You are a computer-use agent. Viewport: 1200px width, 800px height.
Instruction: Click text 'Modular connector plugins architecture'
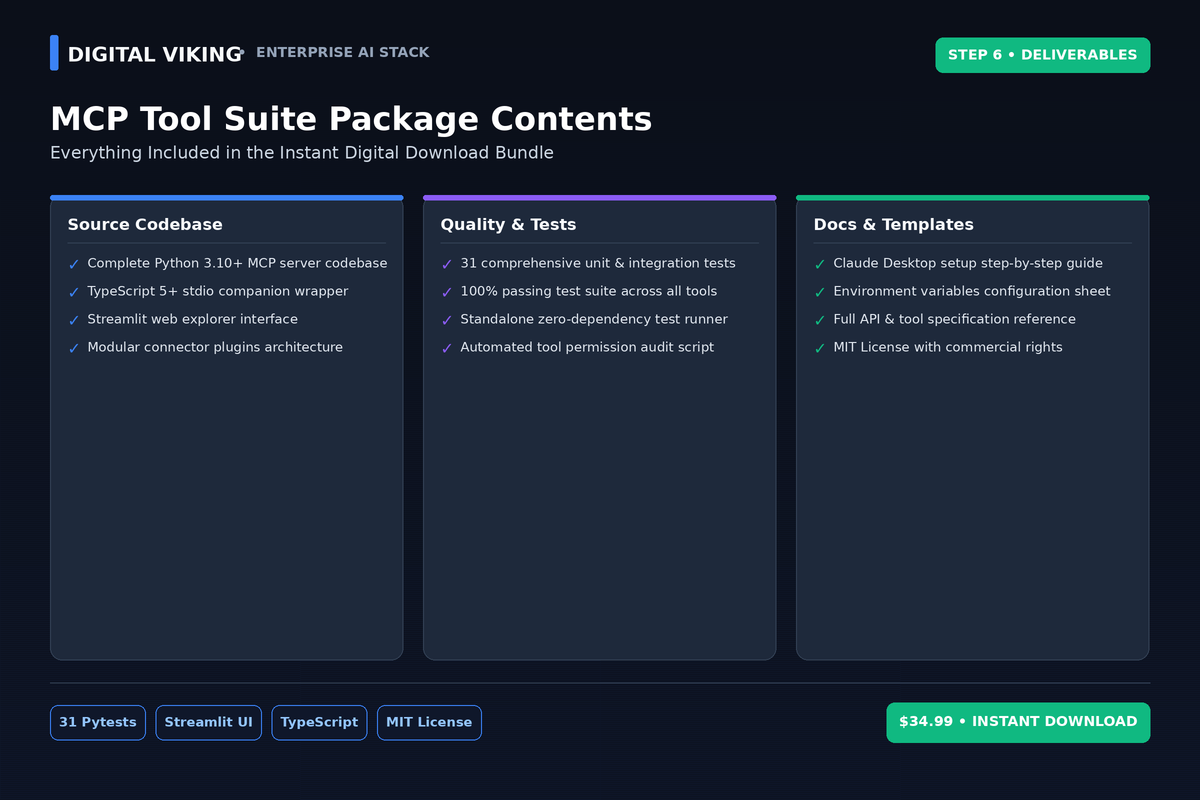[215, 348]
